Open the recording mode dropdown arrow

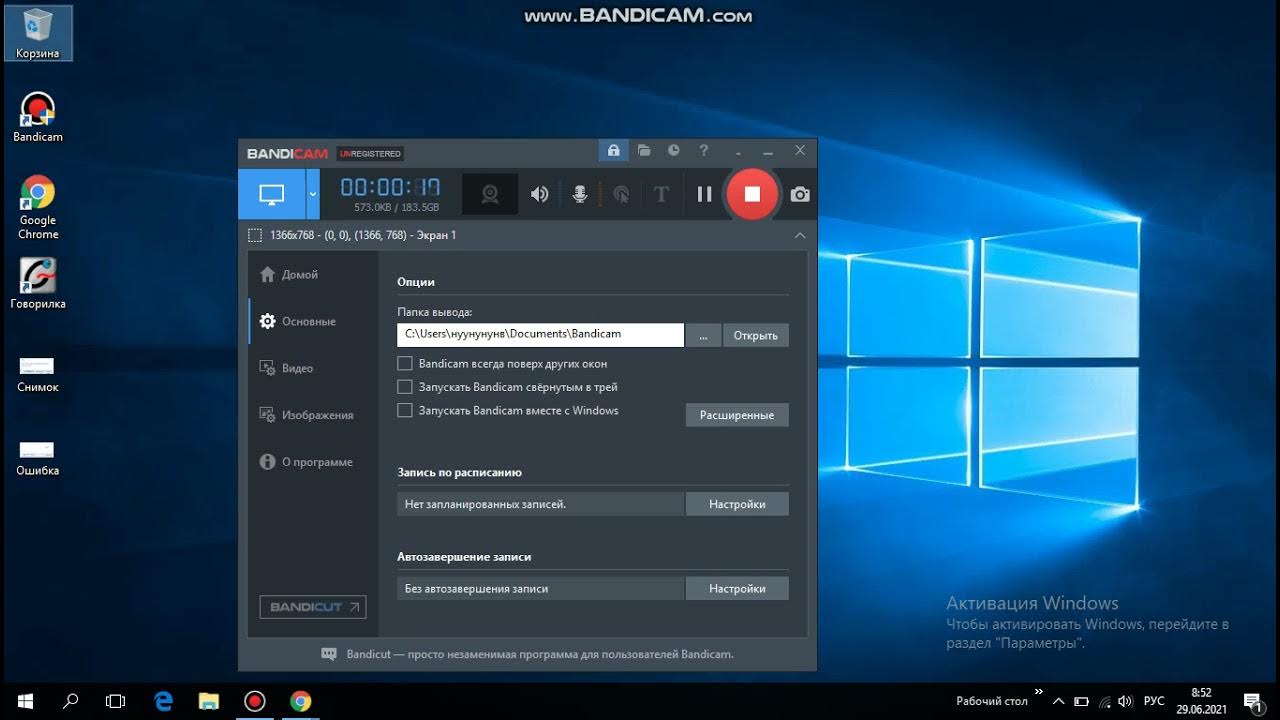(x=313, y=194)
